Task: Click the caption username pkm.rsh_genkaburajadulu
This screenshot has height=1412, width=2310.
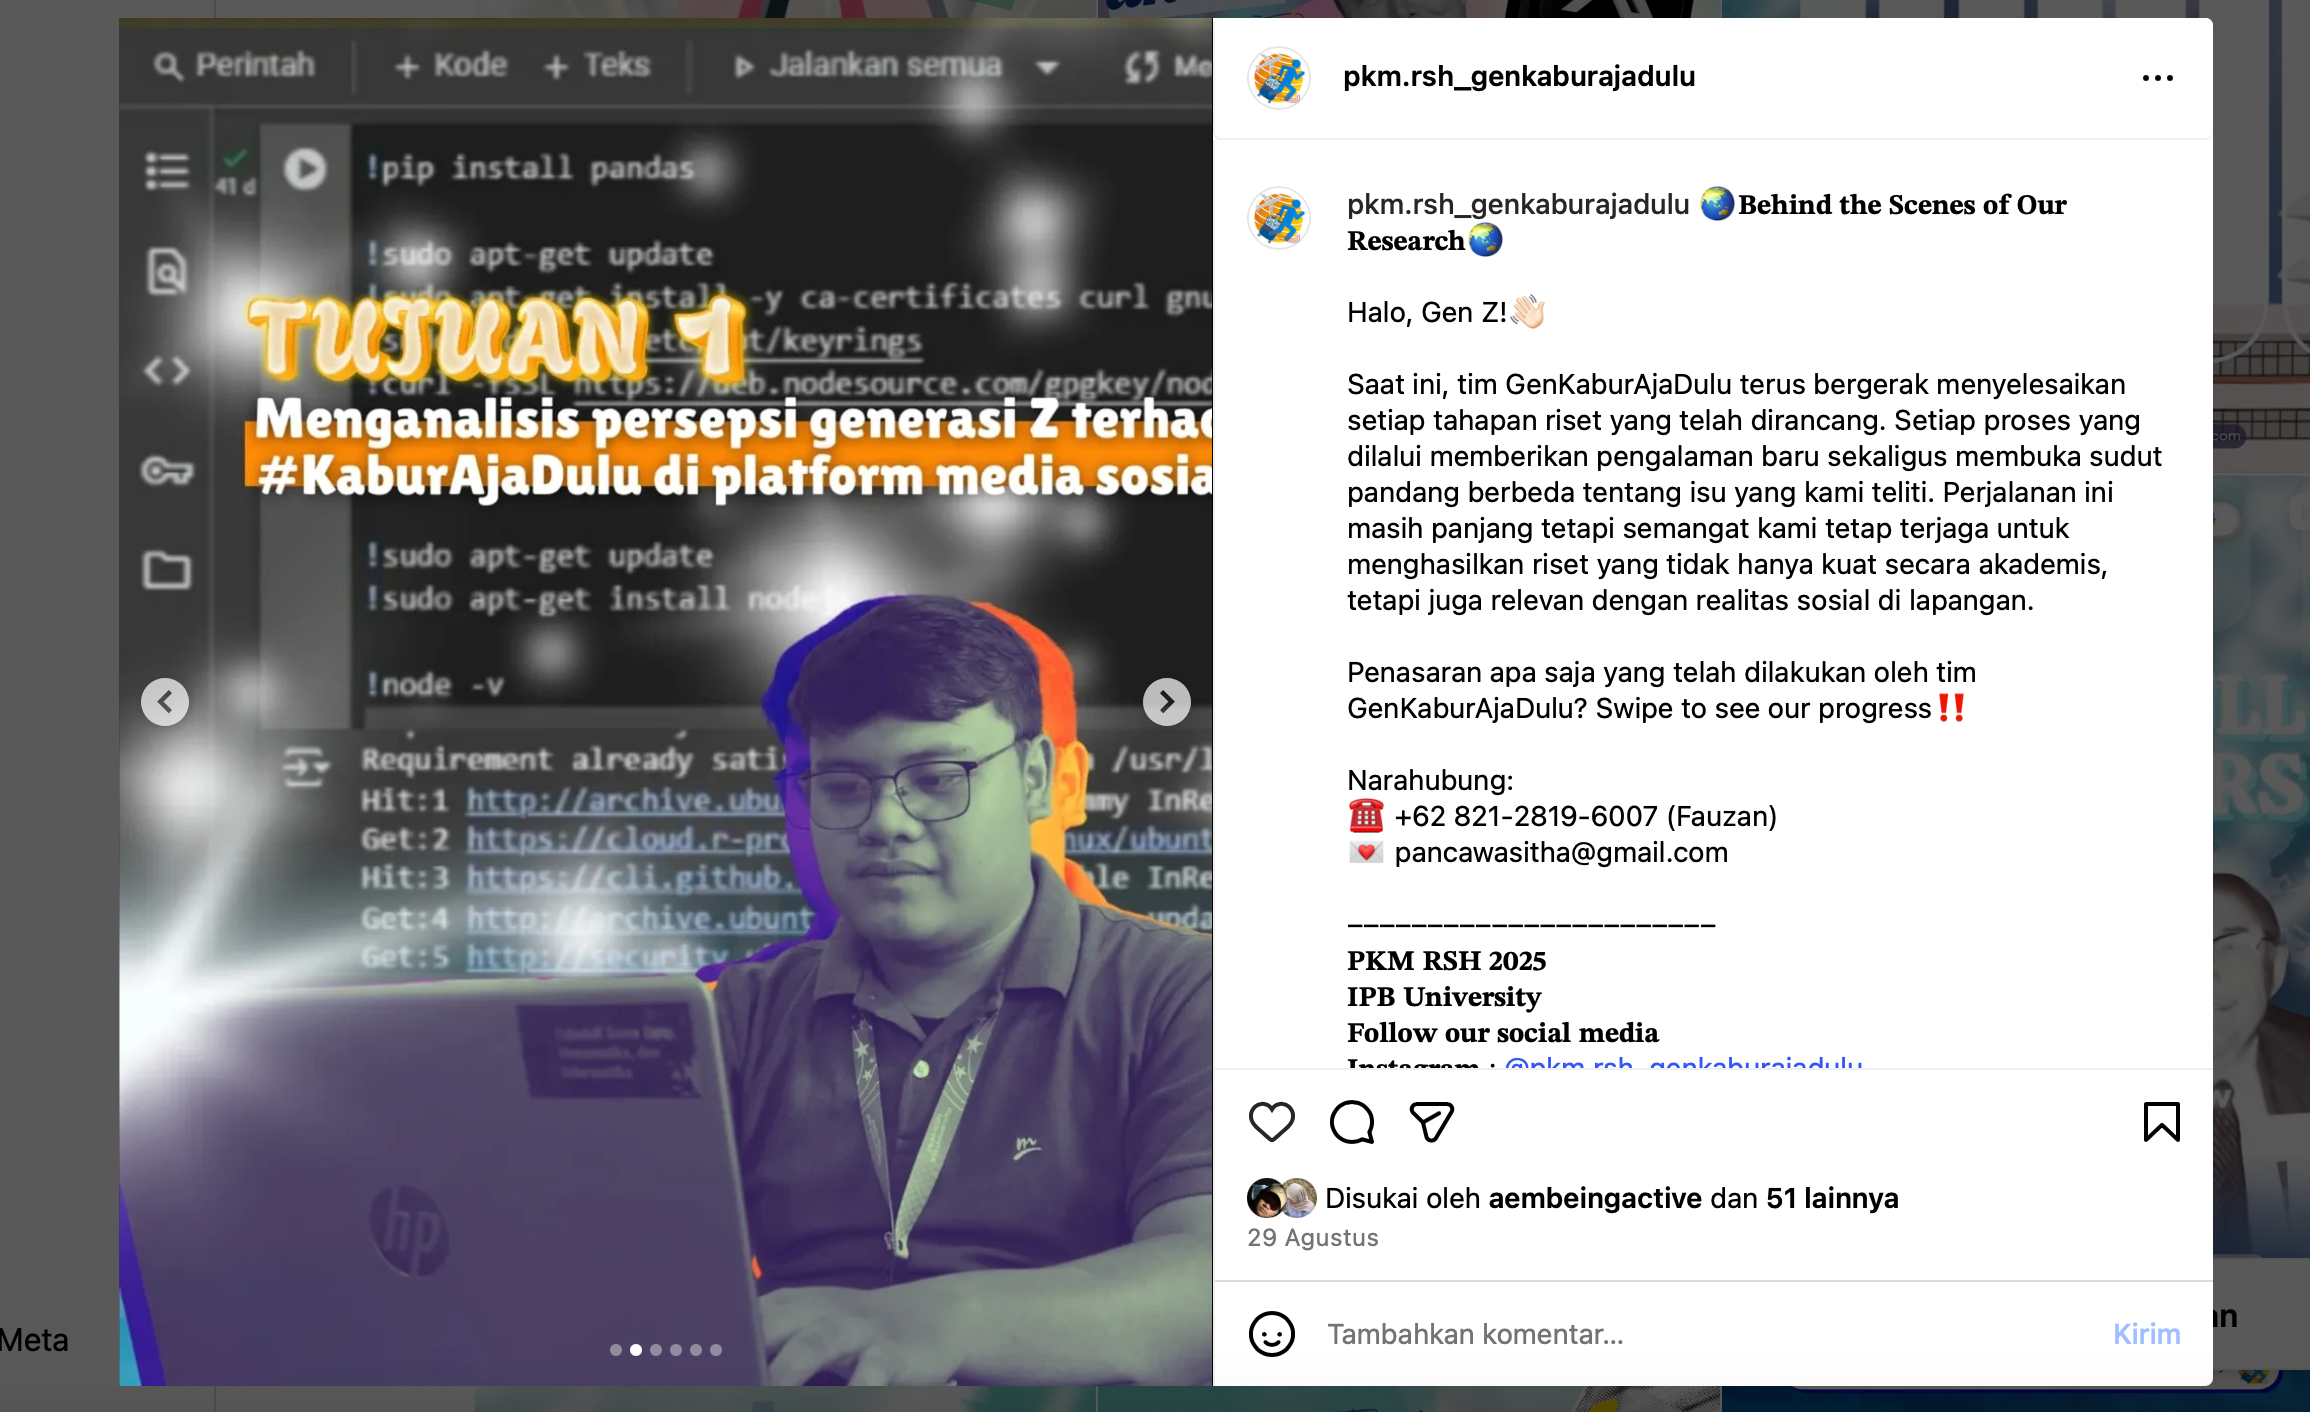Action: click(x=1517, y=204)
